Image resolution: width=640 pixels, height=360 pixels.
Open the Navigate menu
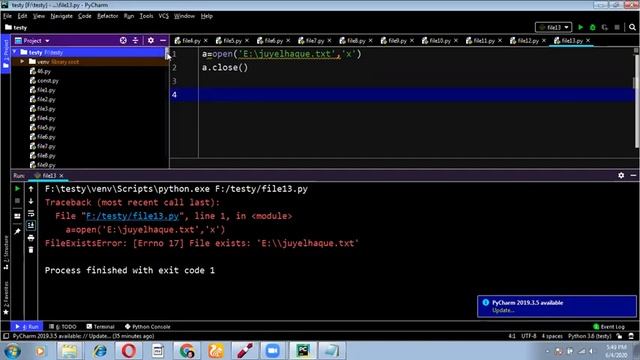pyautogui.click(x=61, y=16)
